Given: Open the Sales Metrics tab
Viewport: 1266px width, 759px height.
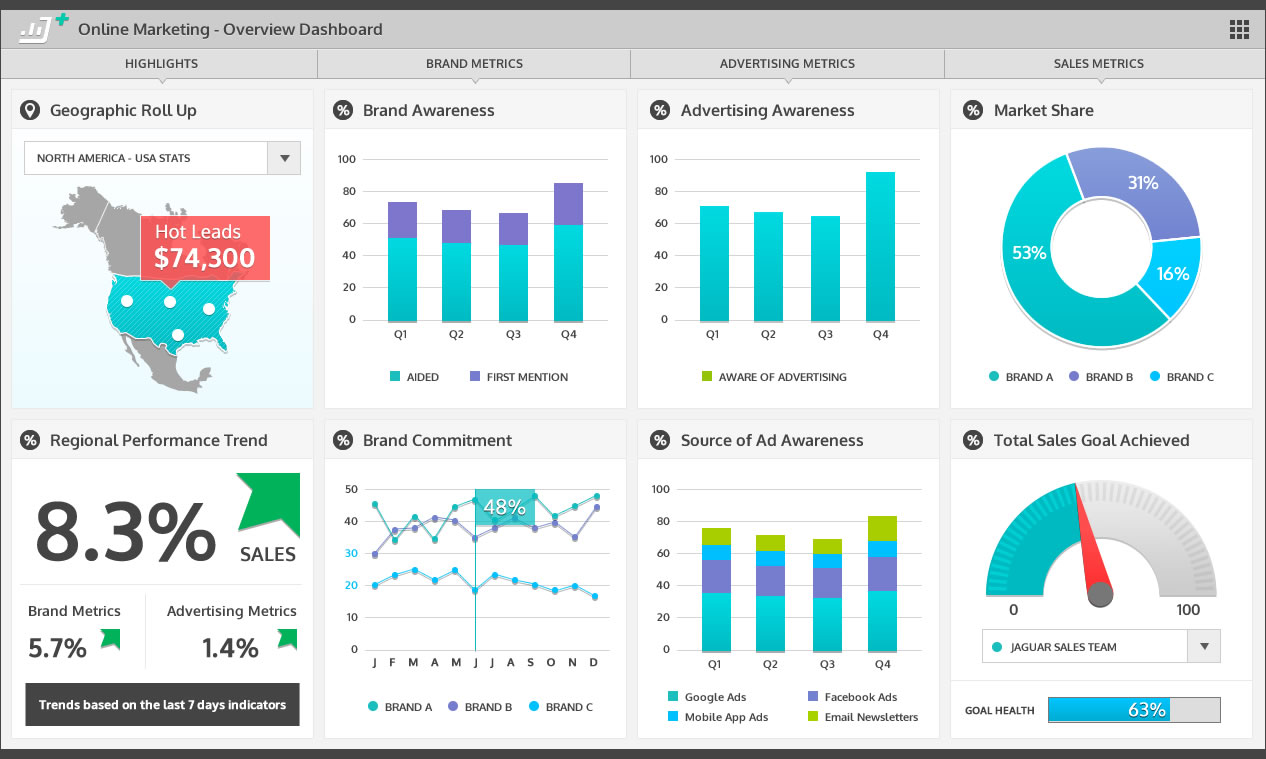Looking at the screenshot, I should pyautogui.click(x=1098, y=64).
